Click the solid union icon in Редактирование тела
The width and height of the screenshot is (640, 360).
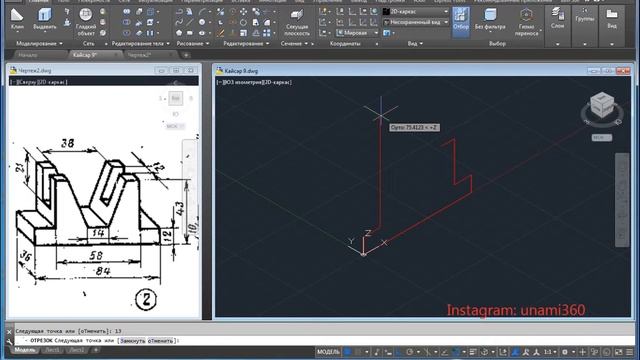pos(127,11)
